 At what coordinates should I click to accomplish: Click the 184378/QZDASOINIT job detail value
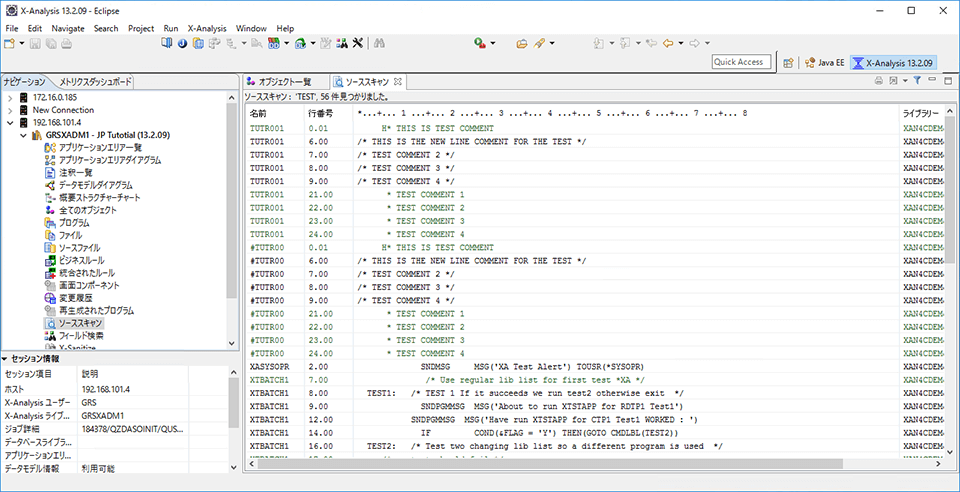[x=133, y=430]
